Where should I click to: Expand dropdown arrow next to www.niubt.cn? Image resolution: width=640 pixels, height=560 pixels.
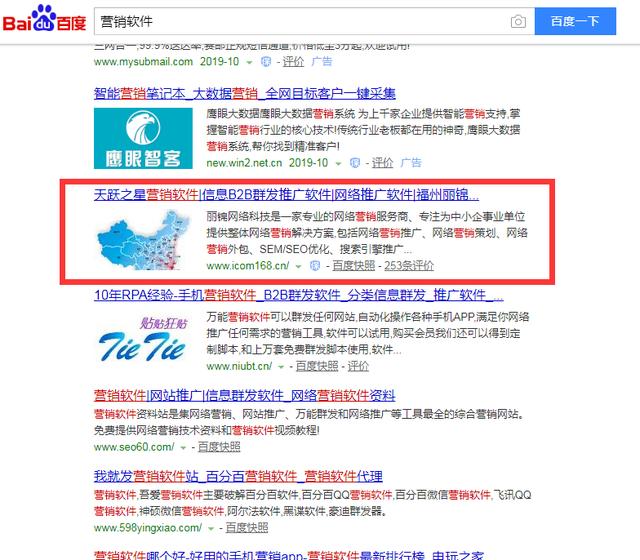281,367
